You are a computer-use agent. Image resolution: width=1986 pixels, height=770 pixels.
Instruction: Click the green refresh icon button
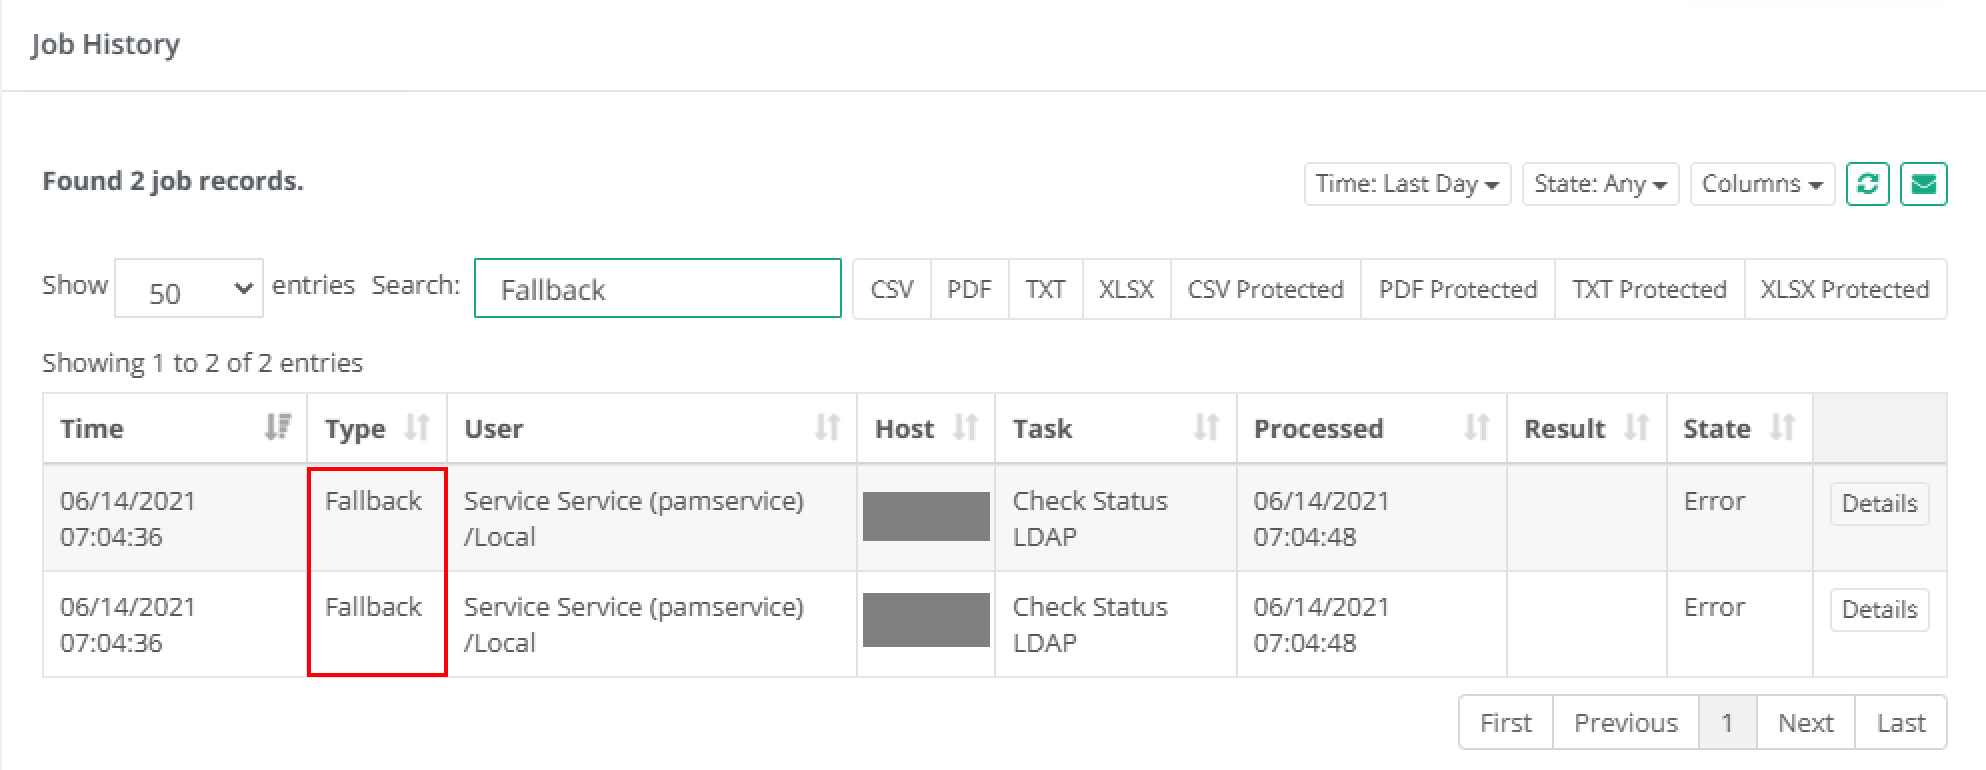tap(1867, 184)
